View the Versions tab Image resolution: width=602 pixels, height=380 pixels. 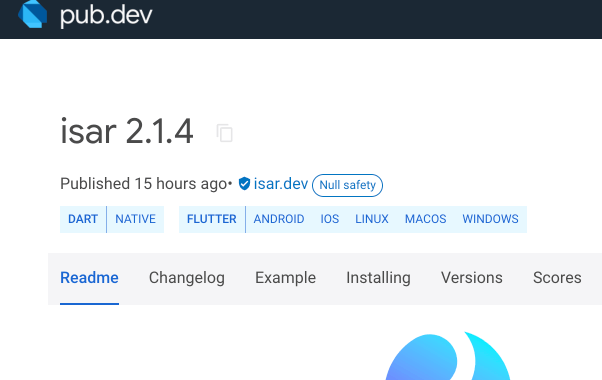pos(471,278)
